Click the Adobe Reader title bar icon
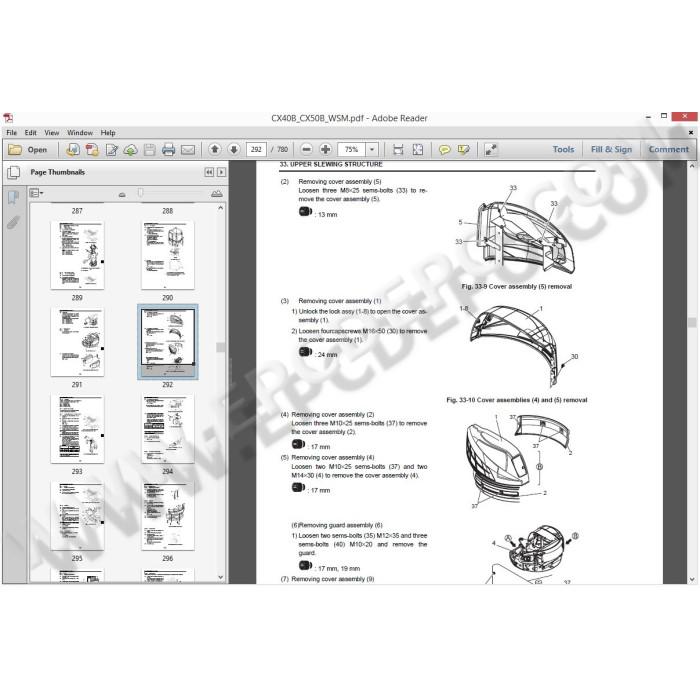This screenshot has height=700, width=700. [8, 118]
